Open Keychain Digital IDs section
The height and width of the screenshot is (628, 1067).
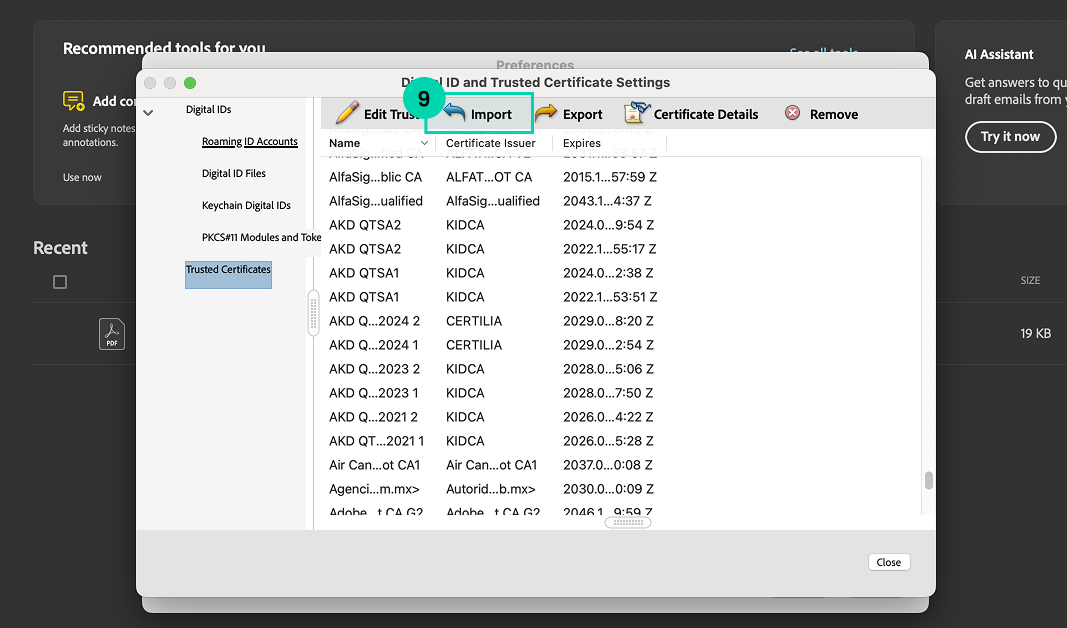click(x=246, y=205)
